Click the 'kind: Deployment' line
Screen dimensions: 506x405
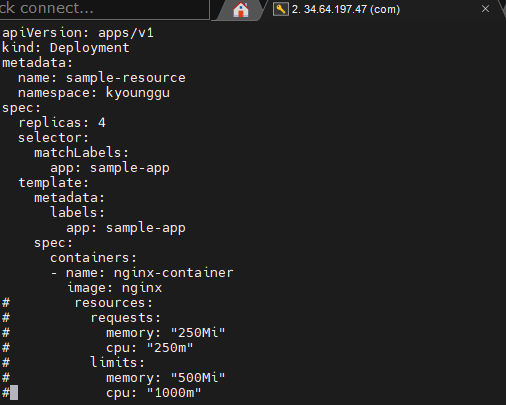pos(66,48)
